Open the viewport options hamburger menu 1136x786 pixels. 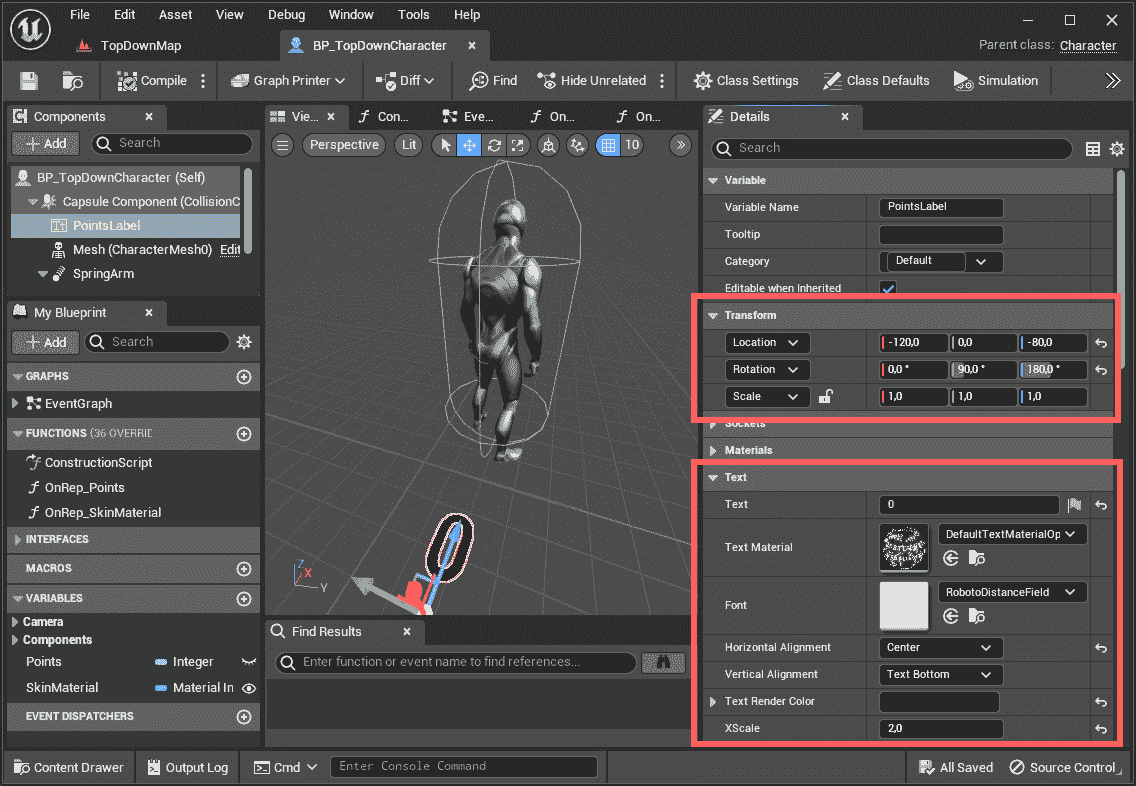pyautogui.click(x=283, y=145)
